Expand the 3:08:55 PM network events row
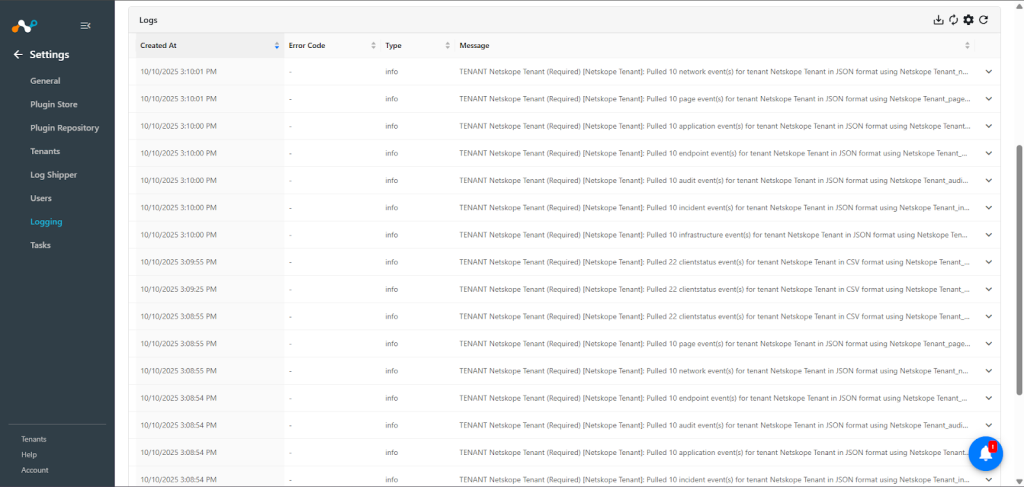 click(989, 371)
